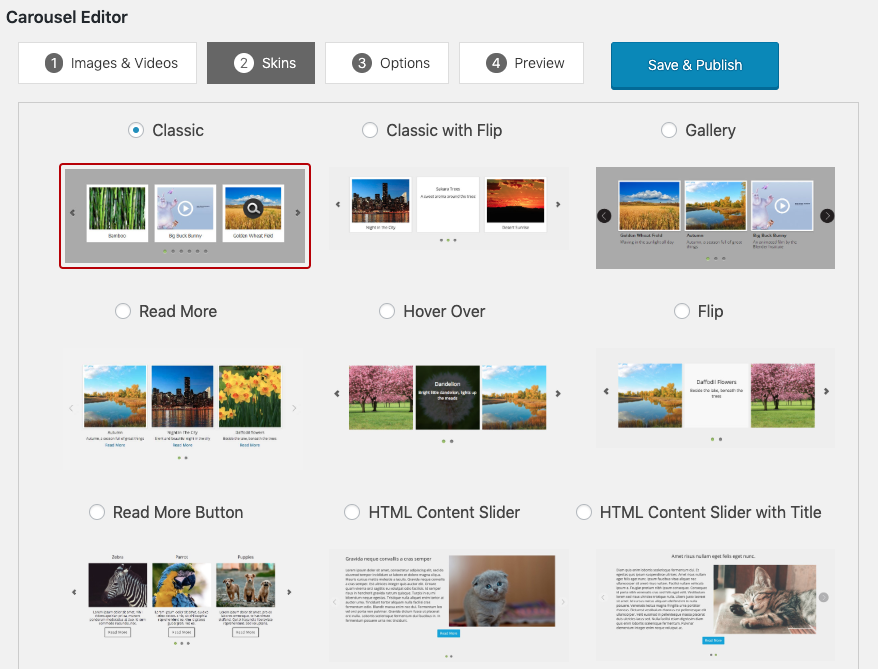Choose the Hover Over radio button
Viewport: 878px width, 669px height.
click(x=387, y=311)
